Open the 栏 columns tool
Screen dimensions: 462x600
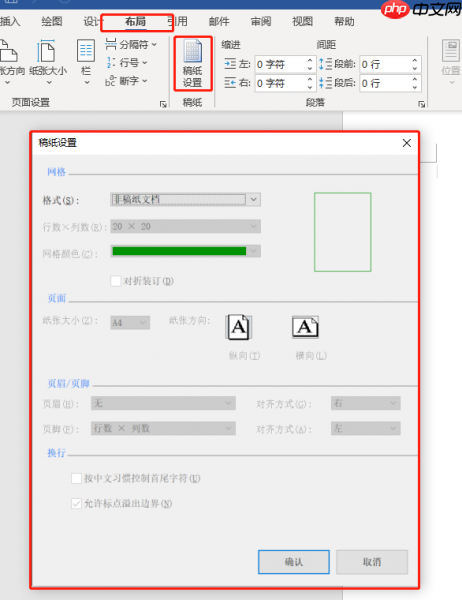point(86,62)
